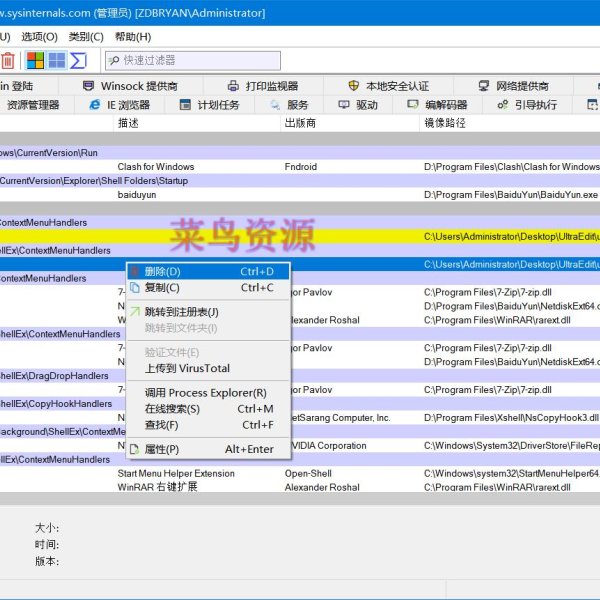This screenshot has width=600, height=600.
Task: Click the computer icon on 网络提供商 tab
Action: click(484, 86)
